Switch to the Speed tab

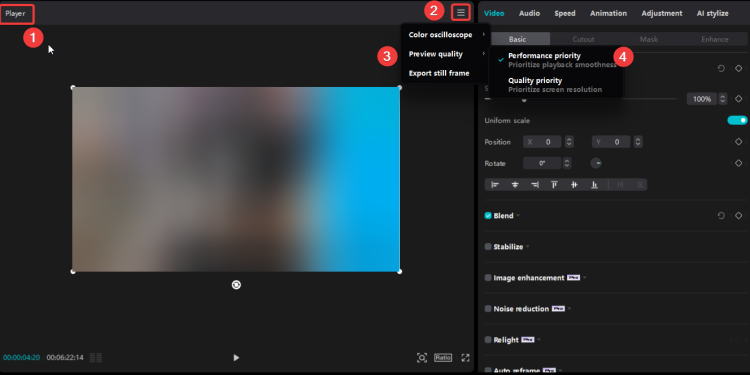(565, 13)
